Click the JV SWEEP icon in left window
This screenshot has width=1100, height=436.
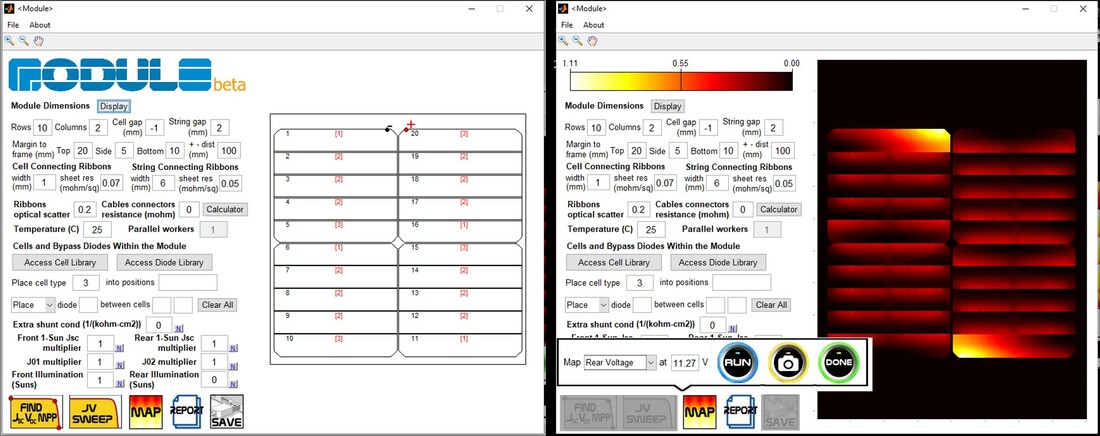(95, 412)
